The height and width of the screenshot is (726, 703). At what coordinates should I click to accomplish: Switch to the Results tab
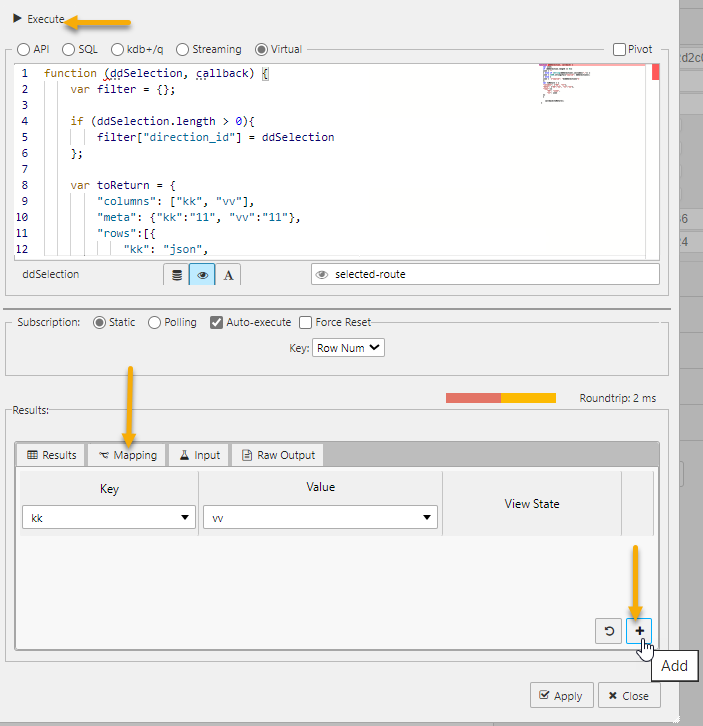[x=51, y=455]
